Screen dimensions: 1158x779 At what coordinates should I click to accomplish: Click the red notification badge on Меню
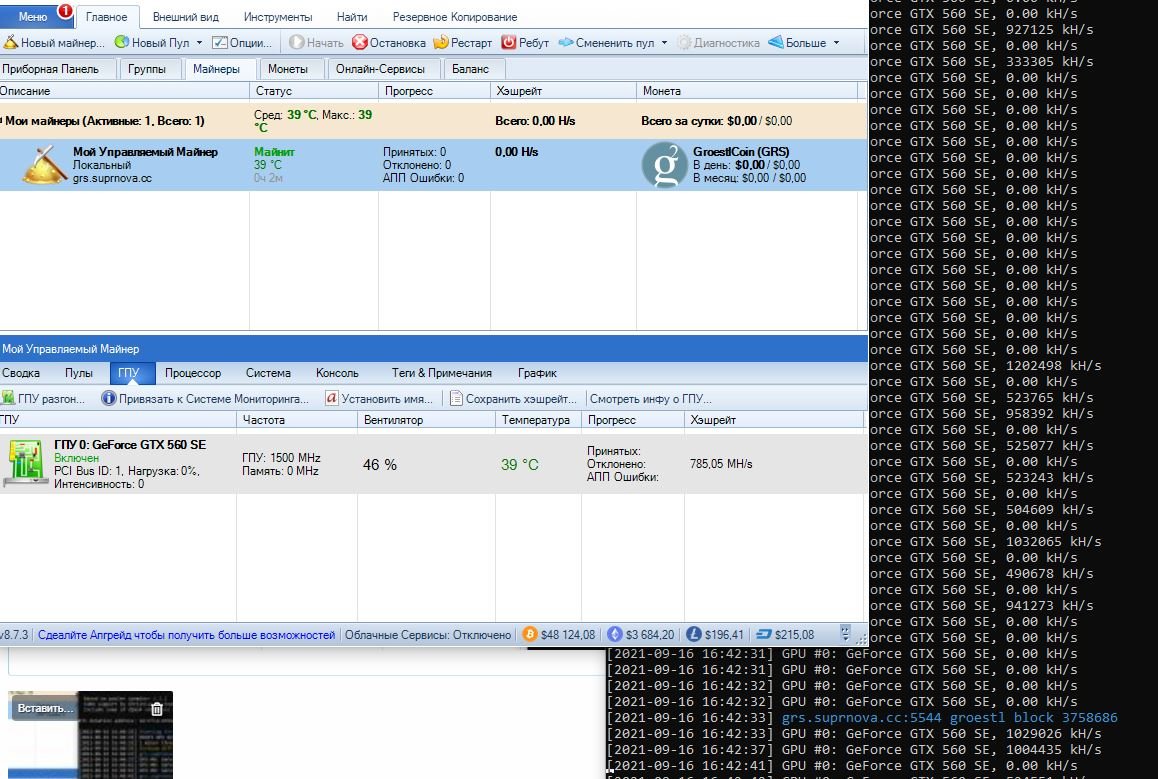pos(65,10)
